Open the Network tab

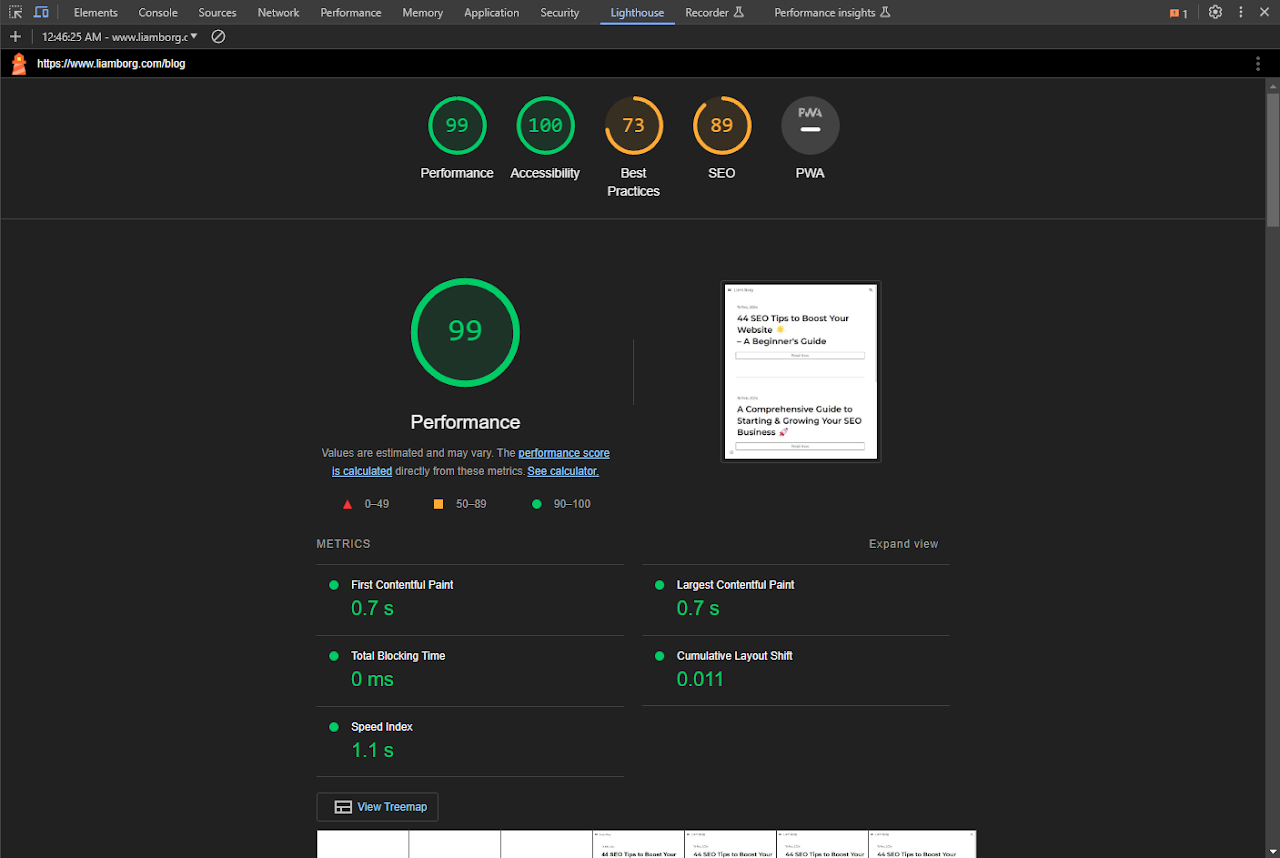(x=279, y=12)
